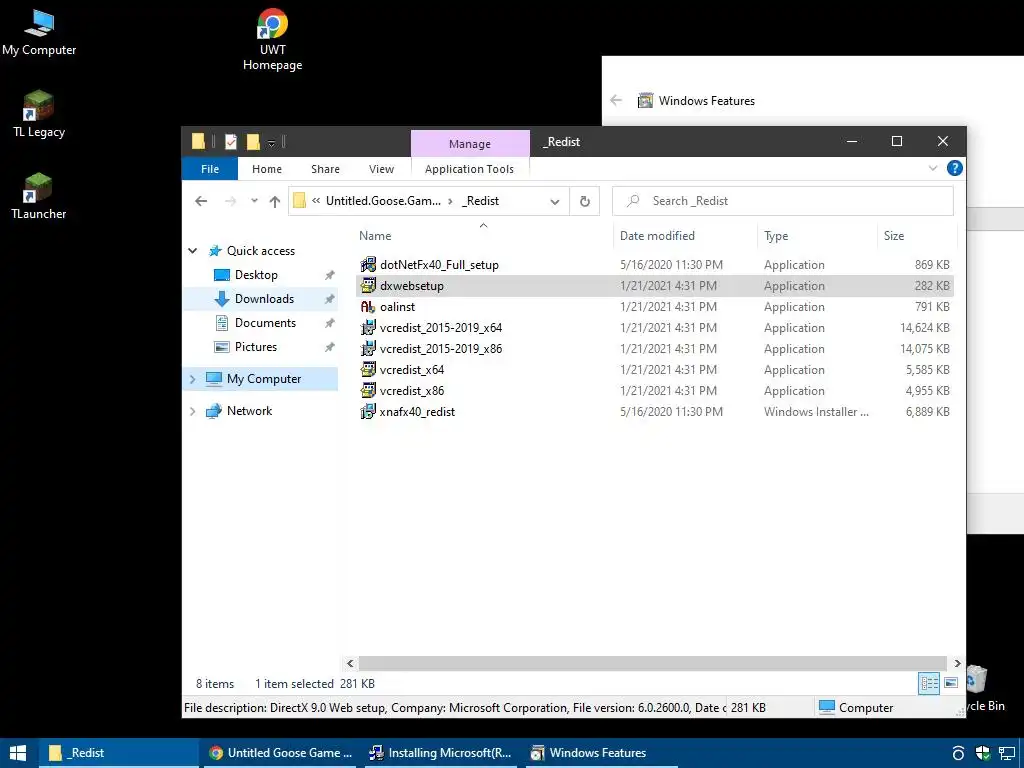Viewport: 1024px width, 768px height.
Task: Expand the Network tree node
Action: (193, 411)
